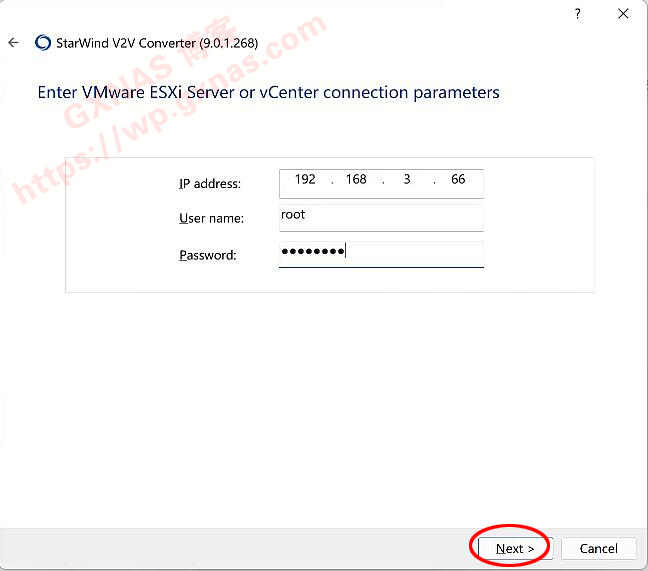
Task: Select the fourth IP octet showing 66
Action: tap(458, 180)
